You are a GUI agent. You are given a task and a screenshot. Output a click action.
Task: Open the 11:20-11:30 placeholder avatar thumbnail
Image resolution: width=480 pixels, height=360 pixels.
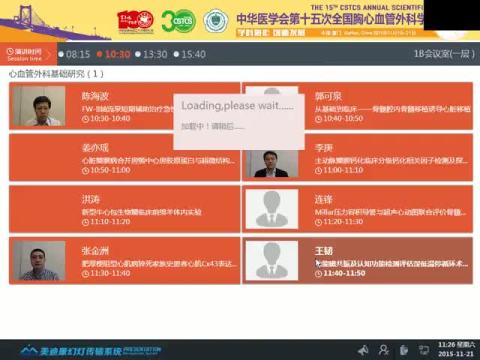pos(272,209)
